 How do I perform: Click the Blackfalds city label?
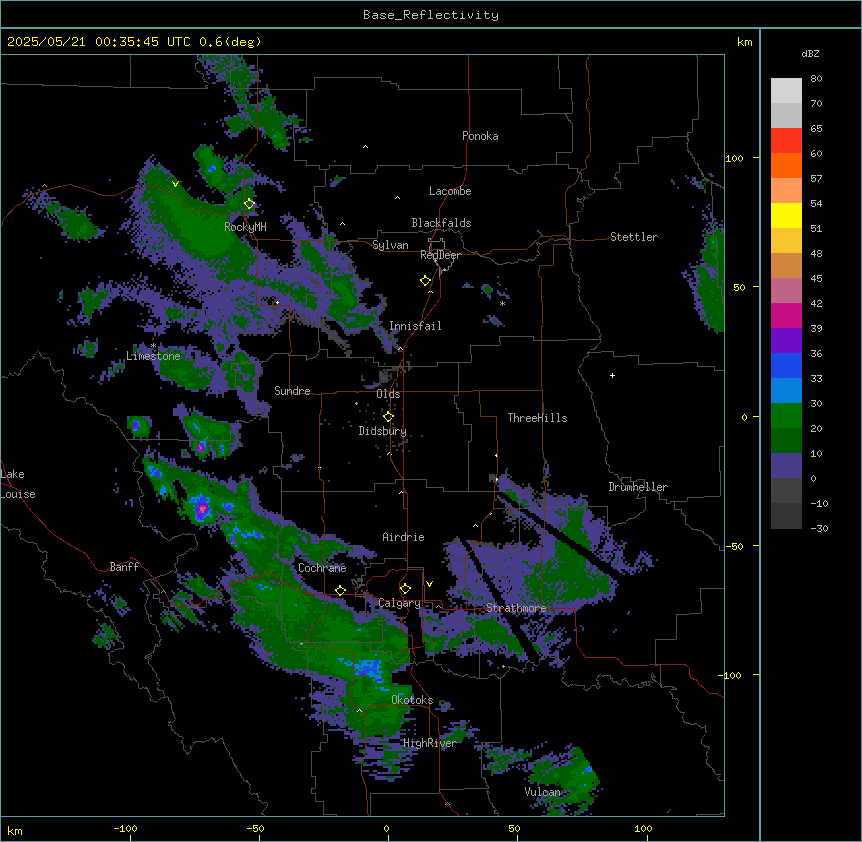pyautogui.click(x=441, y=223)
